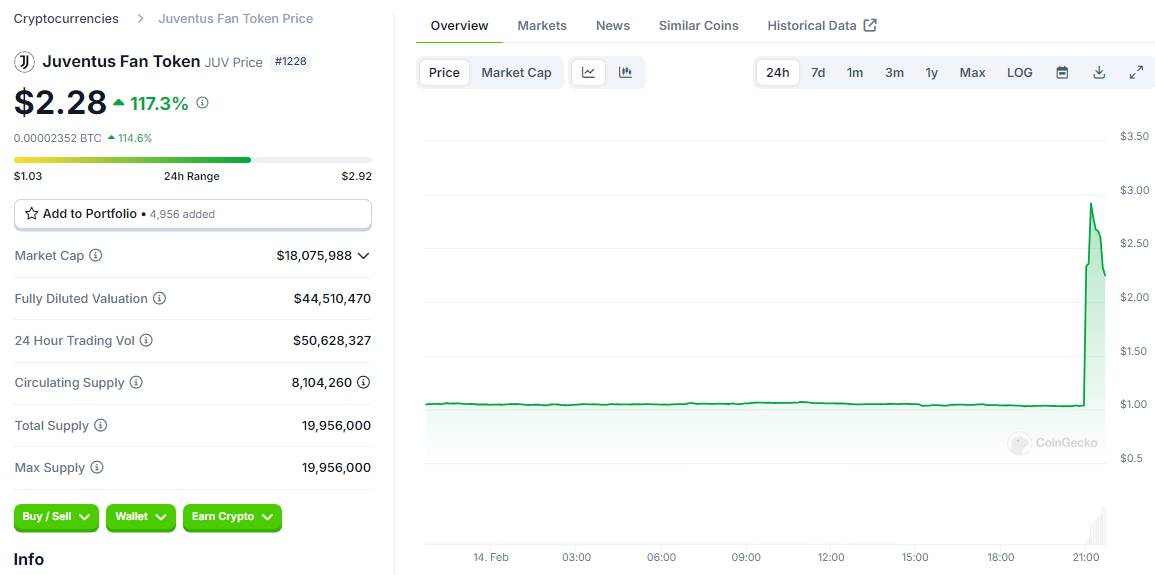Open the Overview tab
This screenshot has width=1155, height=575.
pos(459,25)
